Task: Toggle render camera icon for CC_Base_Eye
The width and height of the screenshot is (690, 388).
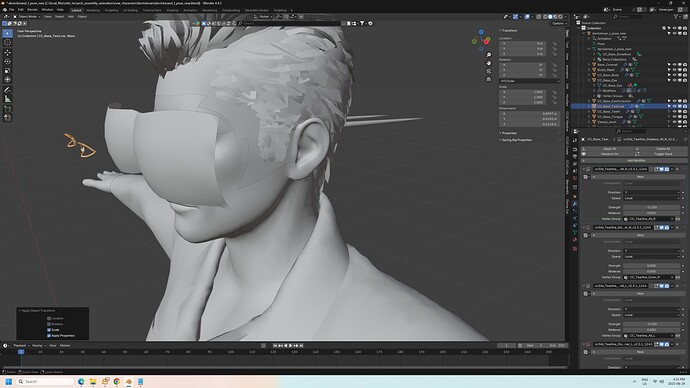Action: (685, 81)
